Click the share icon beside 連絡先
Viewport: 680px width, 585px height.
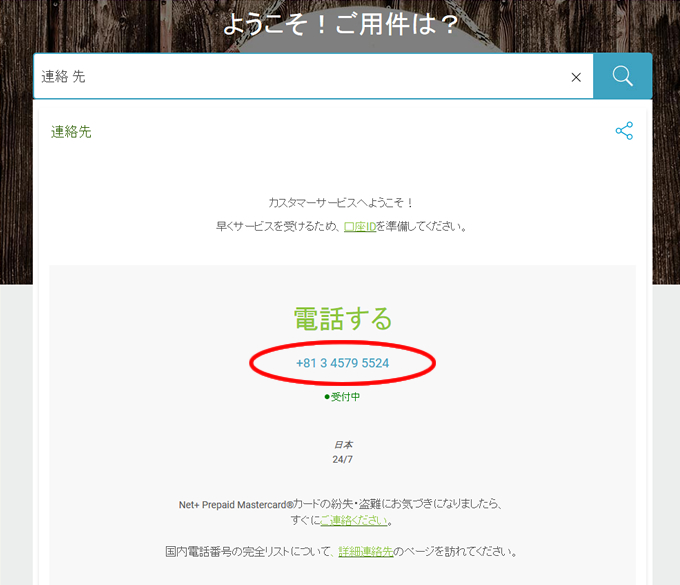tap(624, 131)
